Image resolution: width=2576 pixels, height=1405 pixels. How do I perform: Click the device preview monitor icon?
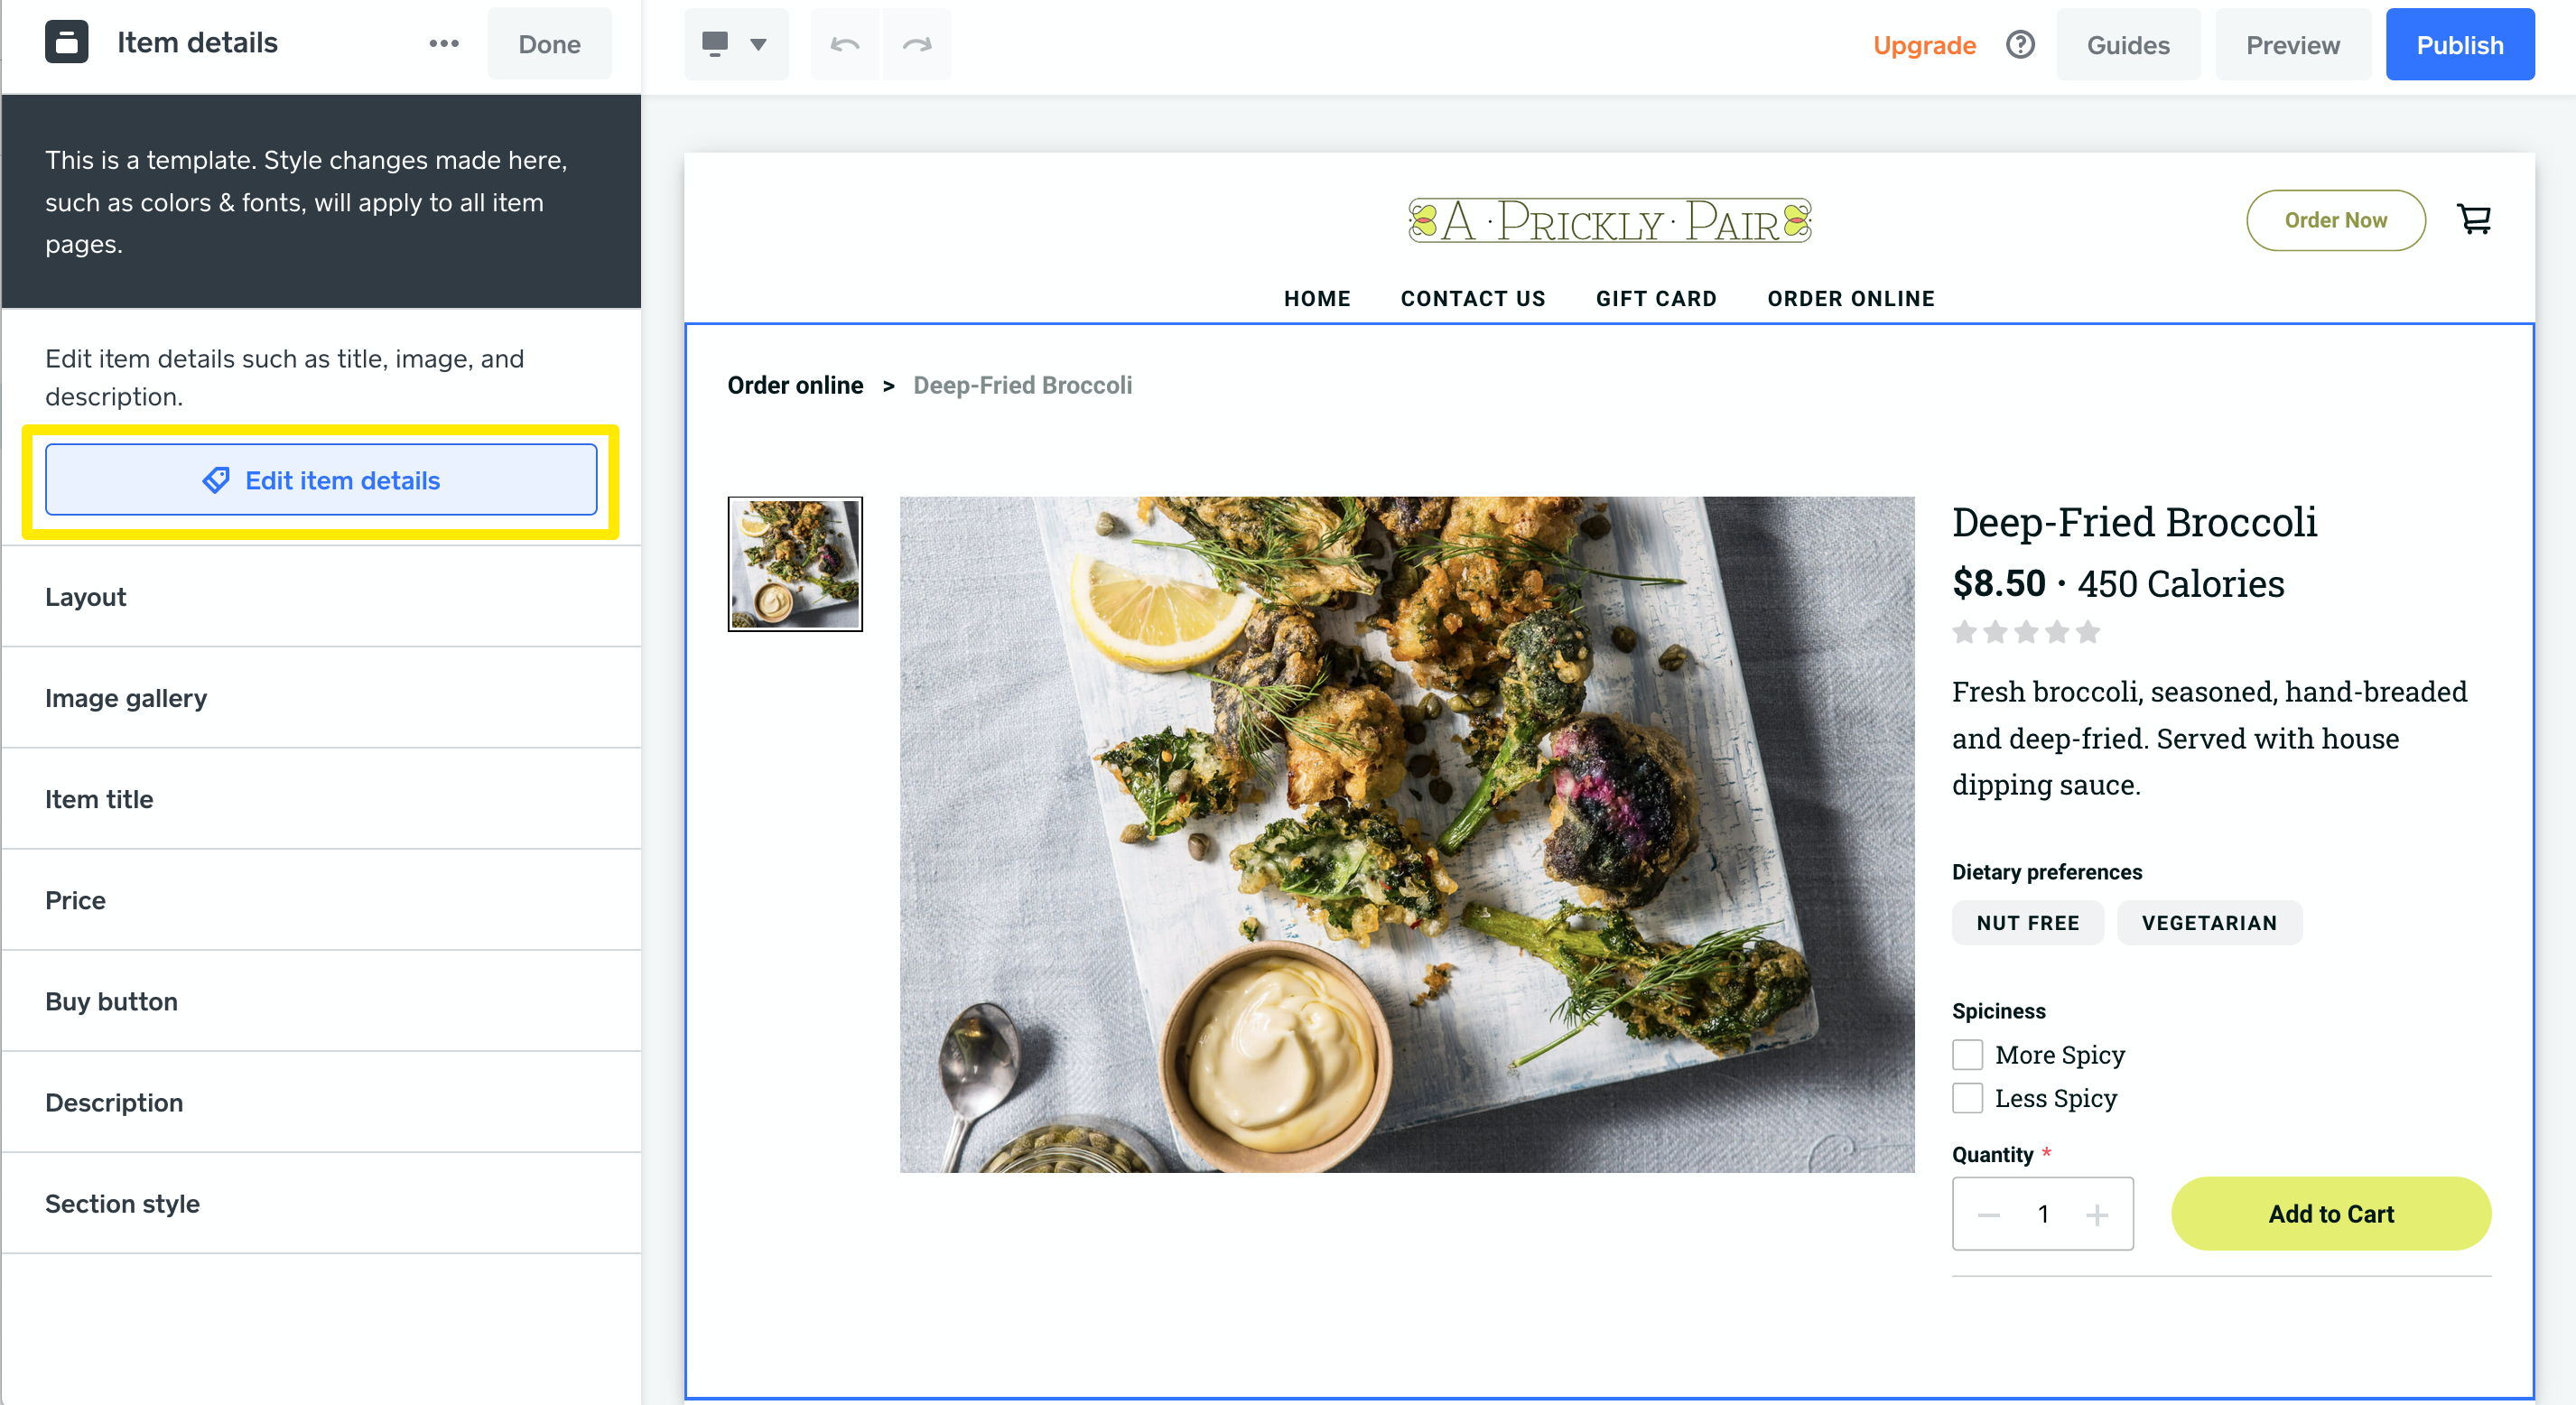(716, 43)
